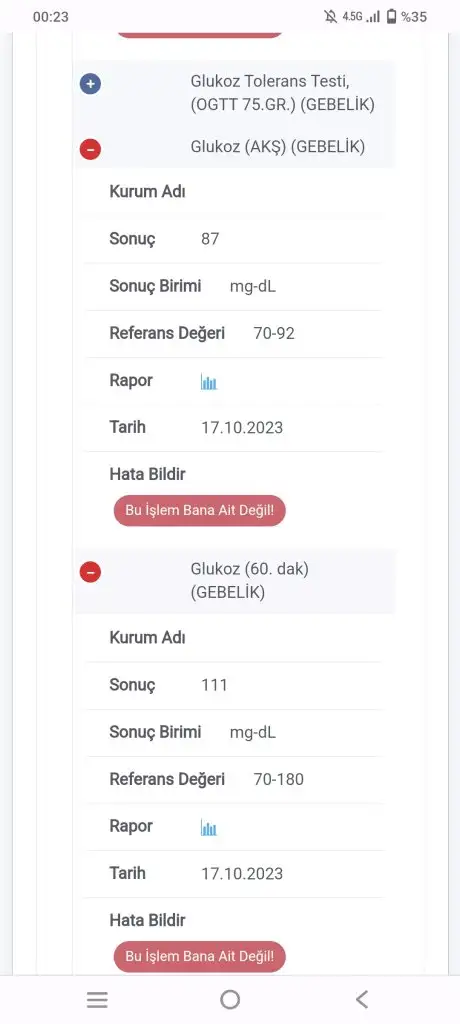The height and width of the screenshot is (1024, 460).
Task: Open Android recent apps menu icon
Action: [x=97, y=999]
